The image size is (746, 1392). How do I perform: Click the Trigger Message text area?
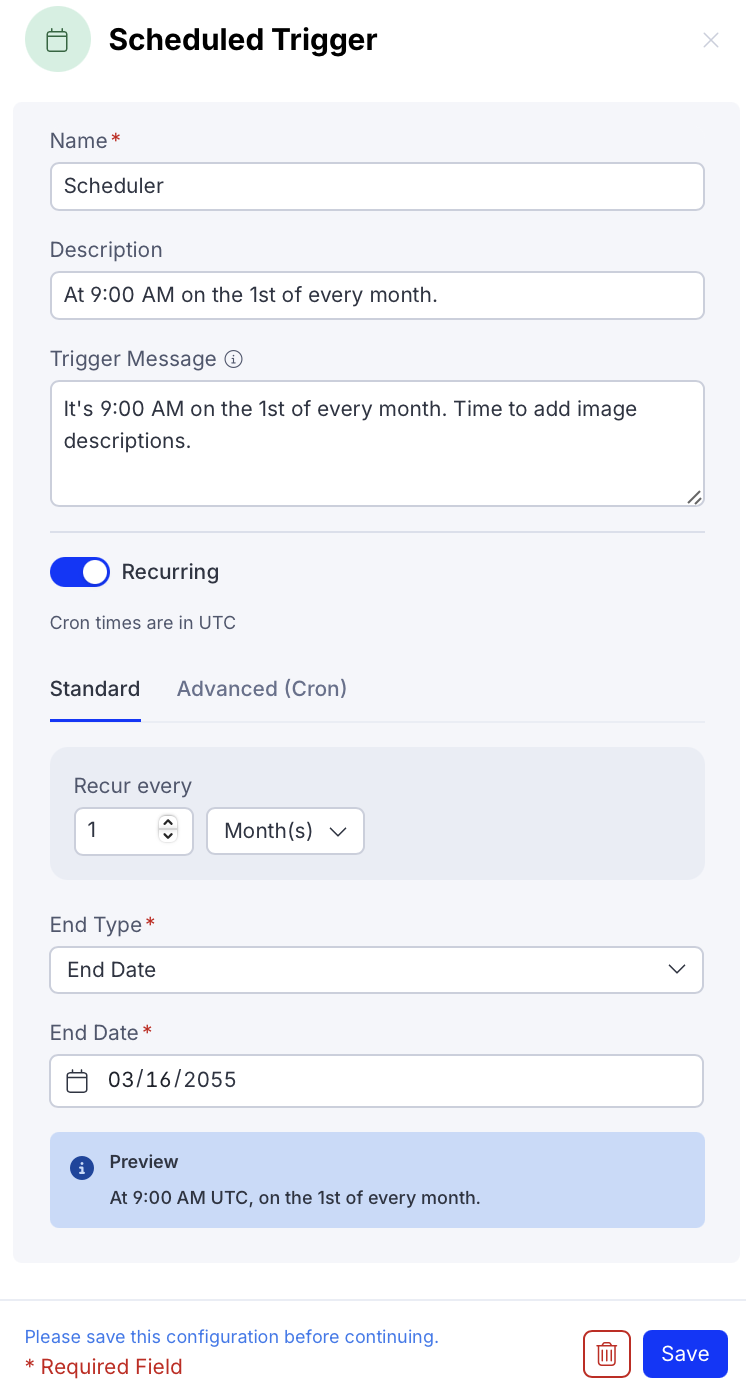click(377, 443)
